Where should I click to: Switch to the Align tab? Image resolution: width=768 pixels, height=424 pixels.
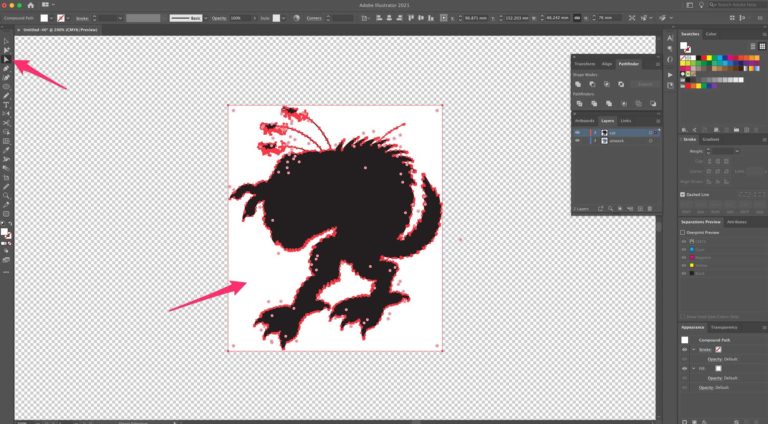point(607,64)
